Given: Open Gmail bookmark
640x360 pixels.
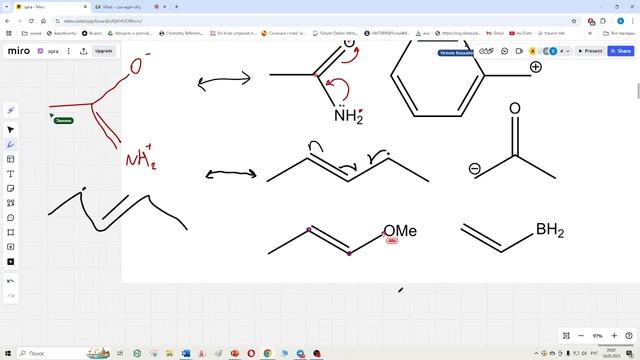Looking at the screenshot, I should [x=495, y=33].
